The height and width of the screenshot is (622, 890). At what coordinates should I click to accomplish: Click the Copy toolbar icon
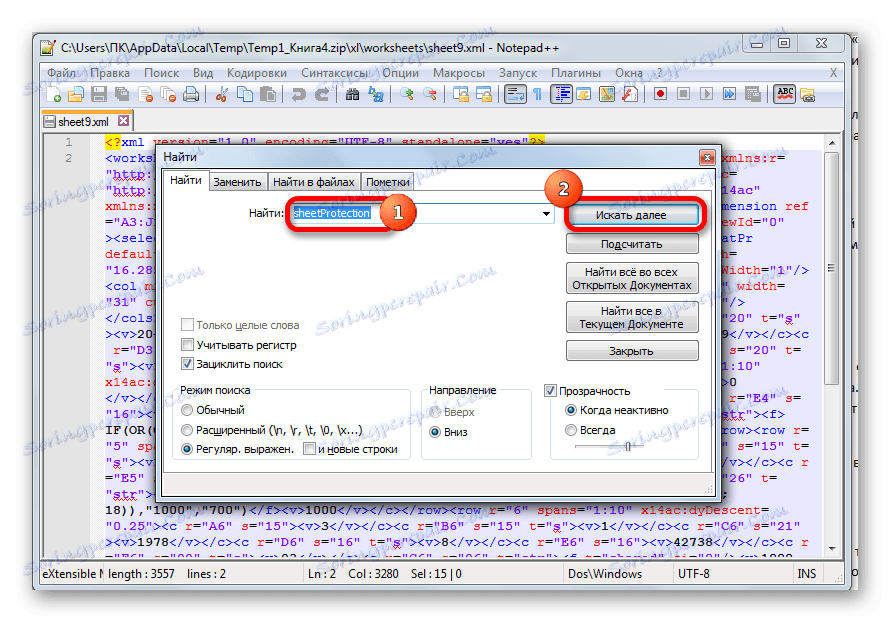click(x=245, y=95)
